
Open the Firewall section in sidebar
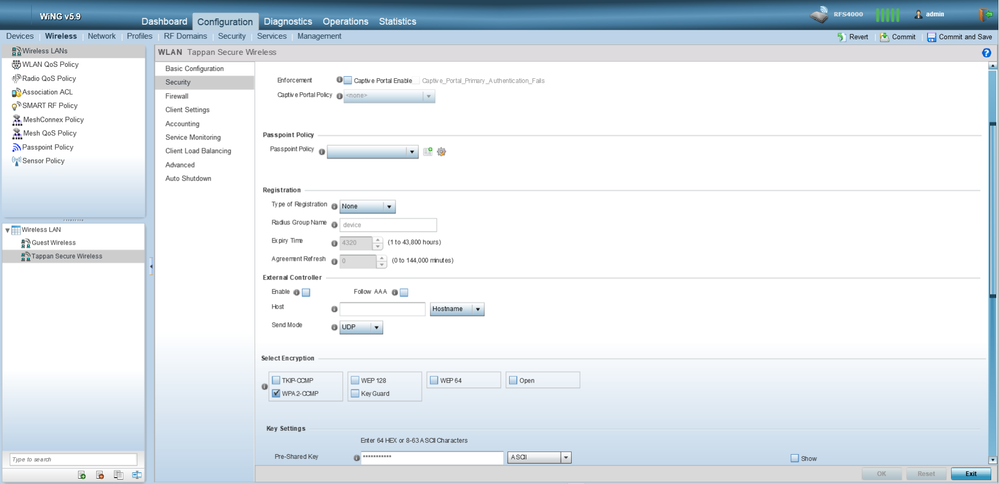pyautogui.click(x=177, y=96)
